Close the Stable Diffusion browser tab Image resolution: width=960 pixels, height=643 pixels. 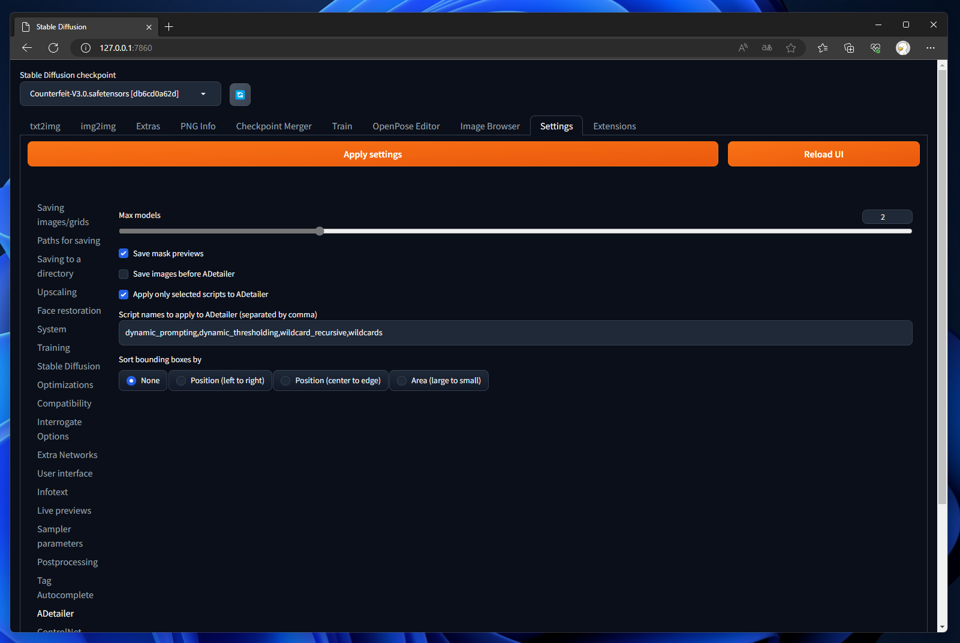click(149, 27)
